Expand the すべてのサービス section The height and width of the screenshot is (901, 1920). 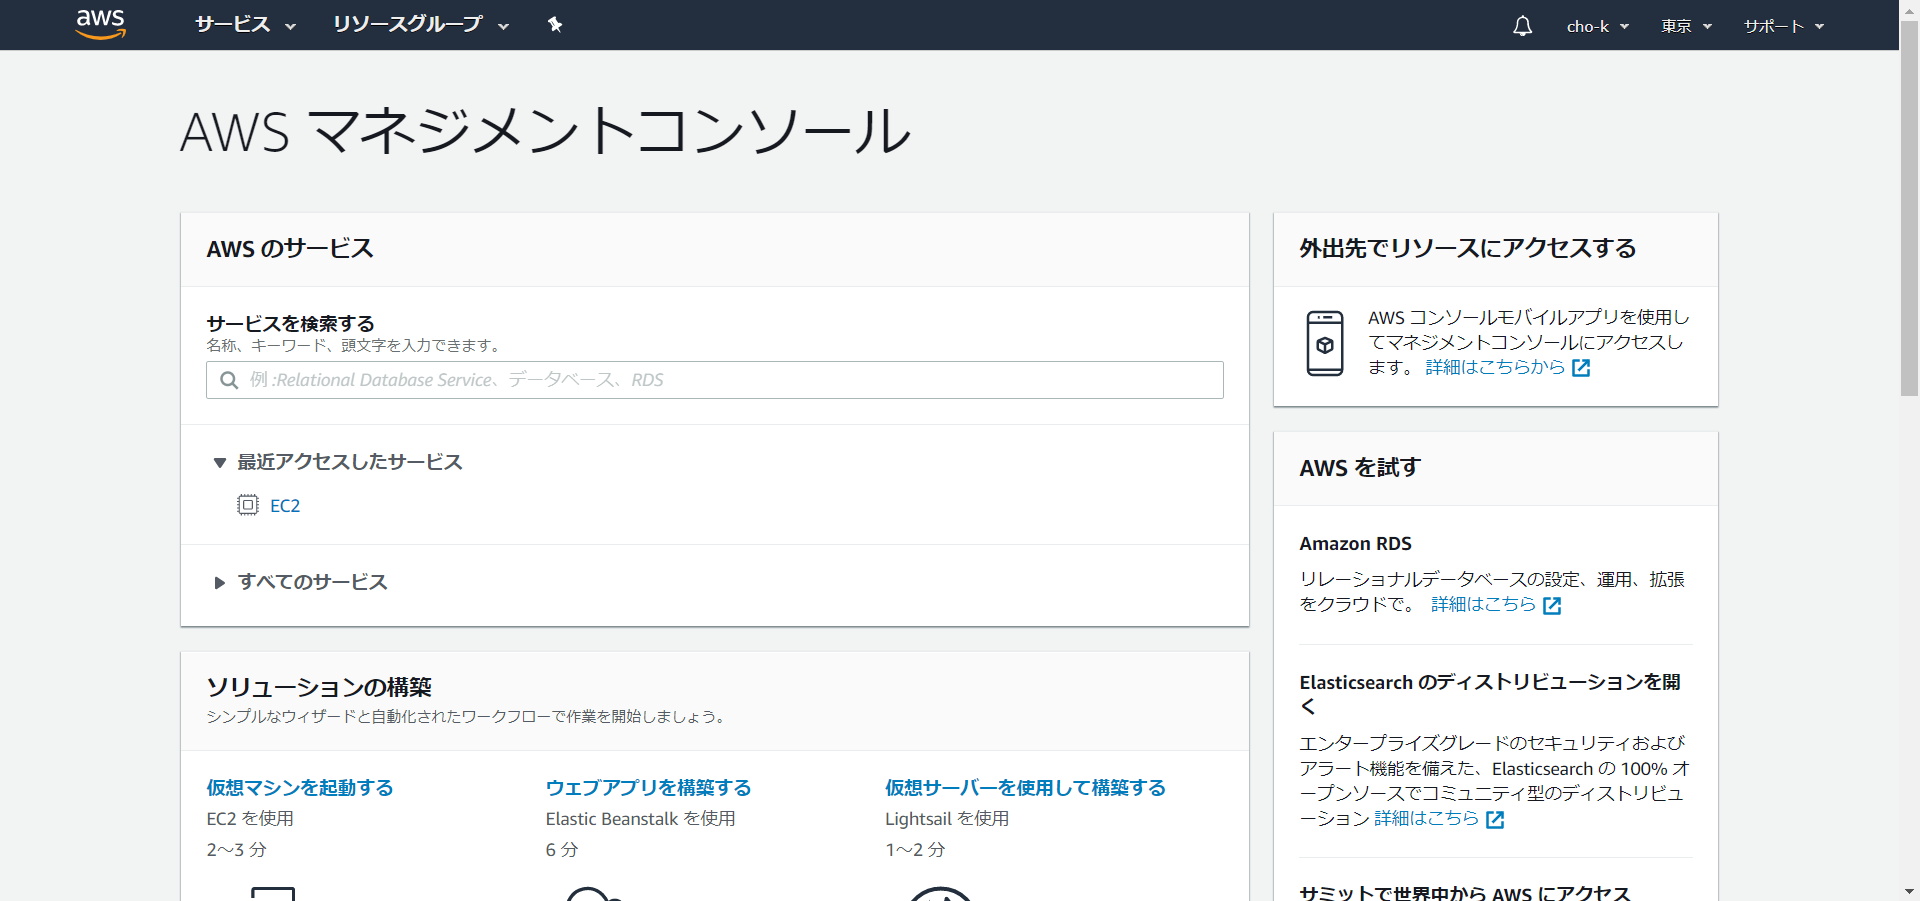220,582
